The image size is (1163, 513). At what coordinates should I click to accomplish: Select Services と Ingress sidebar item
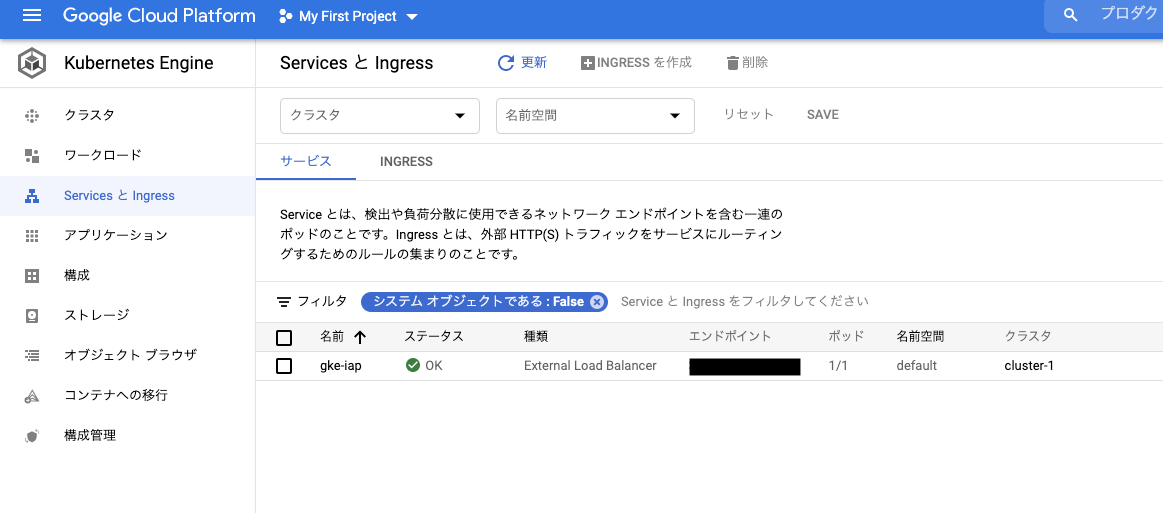point(128,196)
